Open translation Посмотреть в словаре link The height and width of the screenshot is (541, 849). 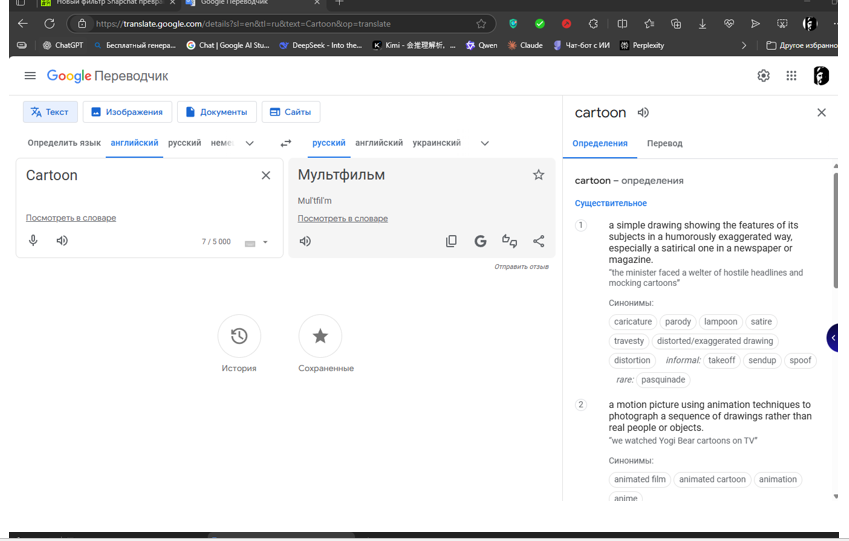343,219
